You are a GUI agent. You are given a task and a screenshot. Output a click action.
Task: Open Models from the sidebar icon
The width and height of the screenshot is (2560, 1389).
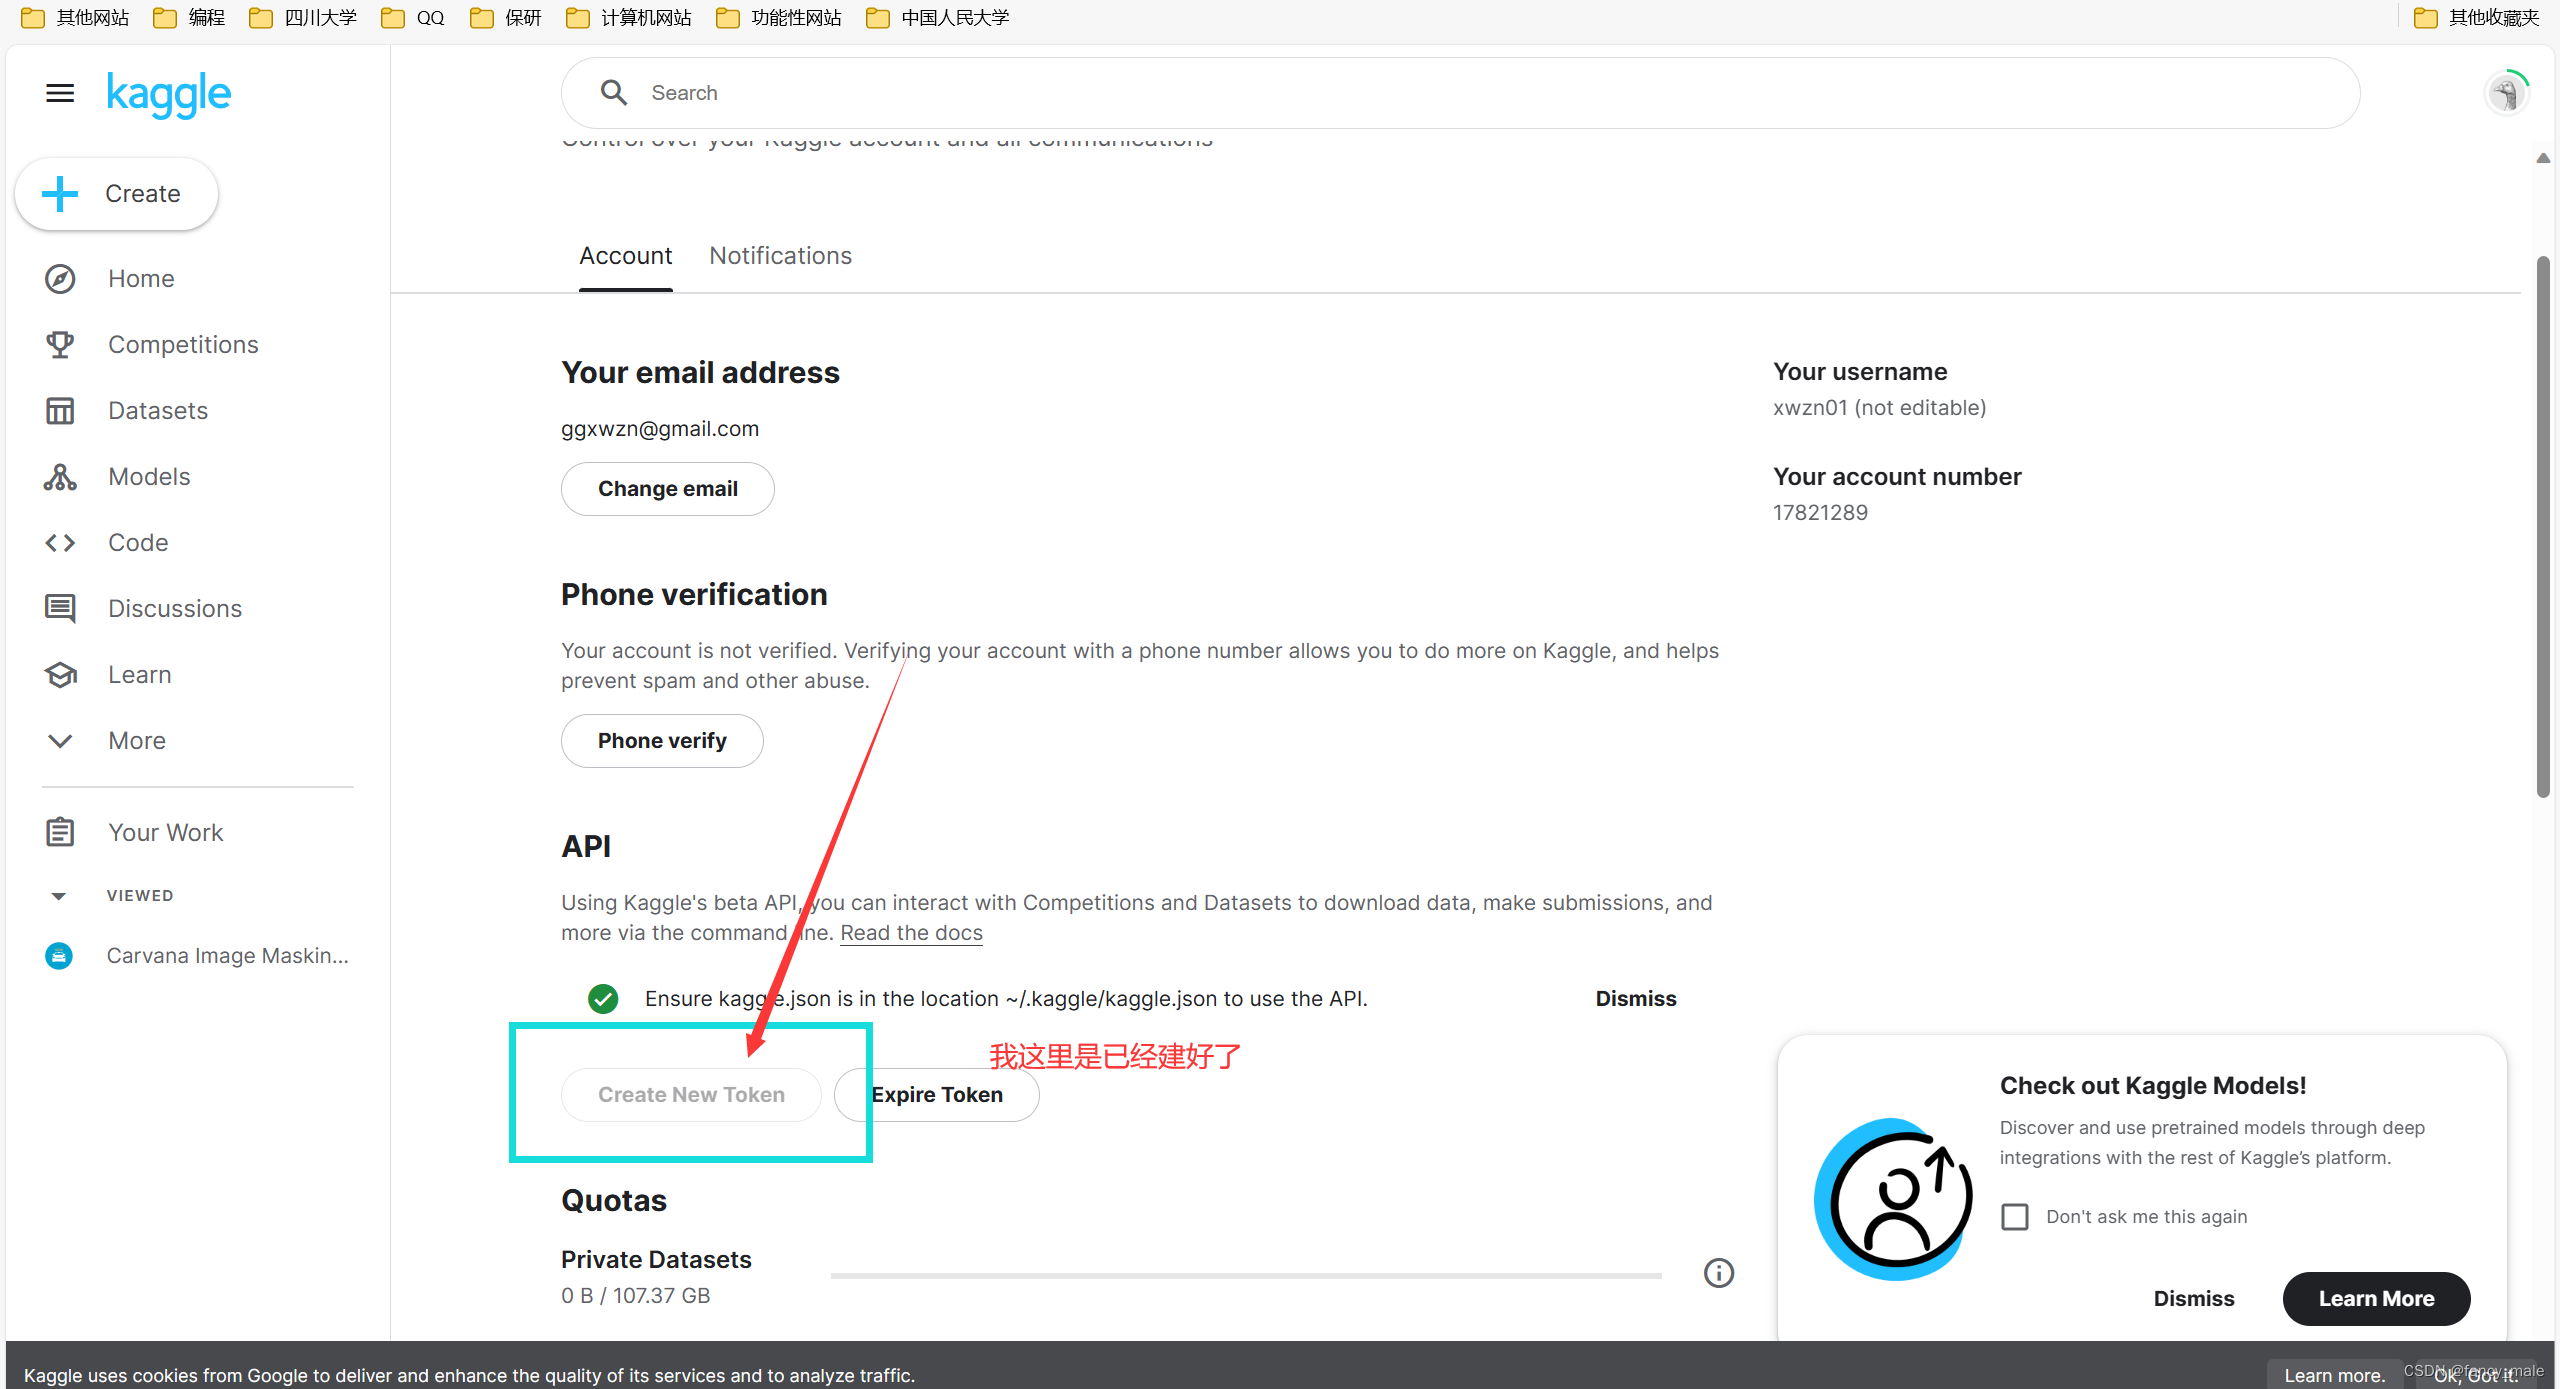[60, 476]
